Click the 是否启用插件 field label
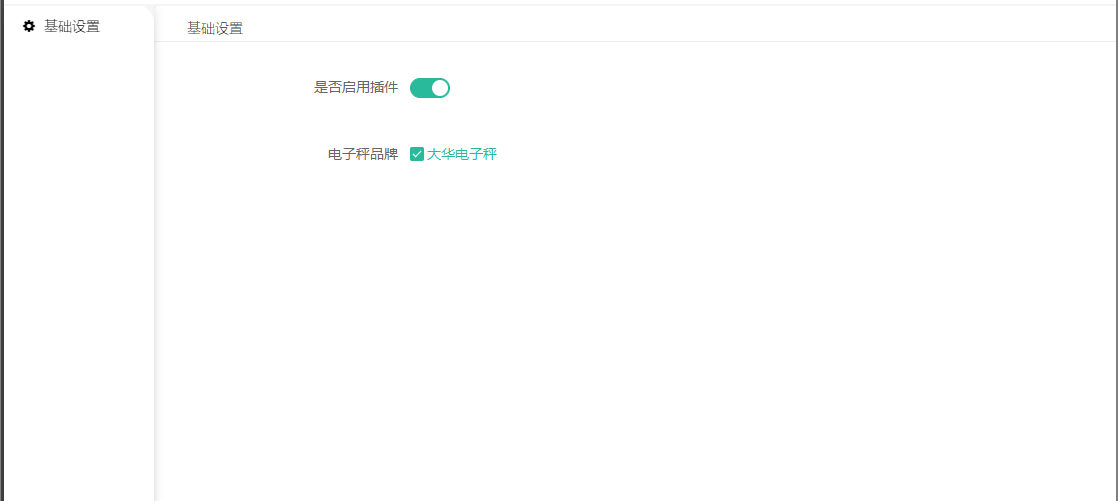 (x=356, y=88)
